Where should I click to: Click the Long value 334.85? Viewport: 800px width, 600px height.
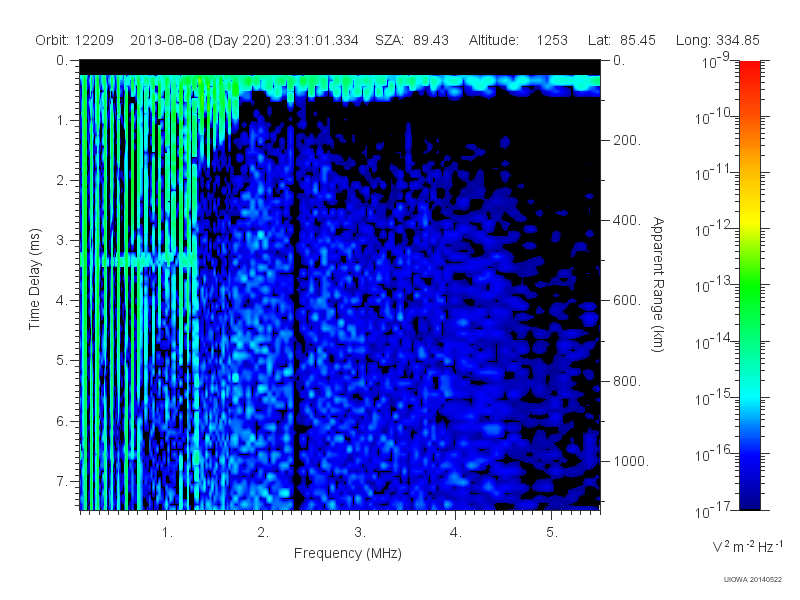[x=738, y=40]
